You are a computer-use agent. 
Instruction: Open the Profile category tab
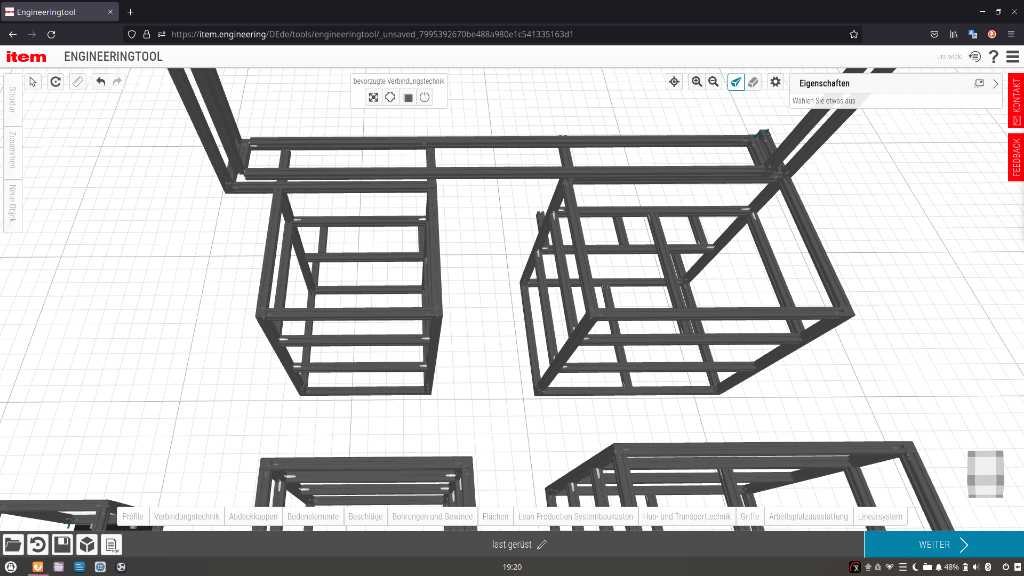tap(133, 517)
